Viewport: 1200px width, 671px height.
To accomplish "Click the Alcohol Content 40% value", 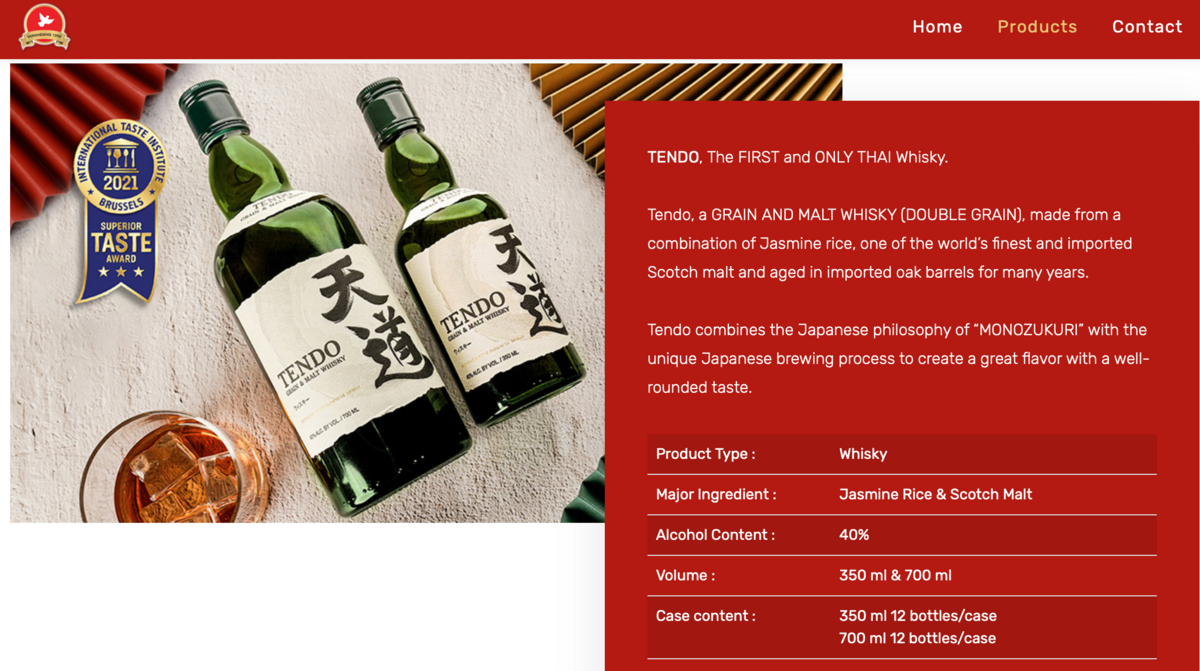I will click(x=854, y=535).
